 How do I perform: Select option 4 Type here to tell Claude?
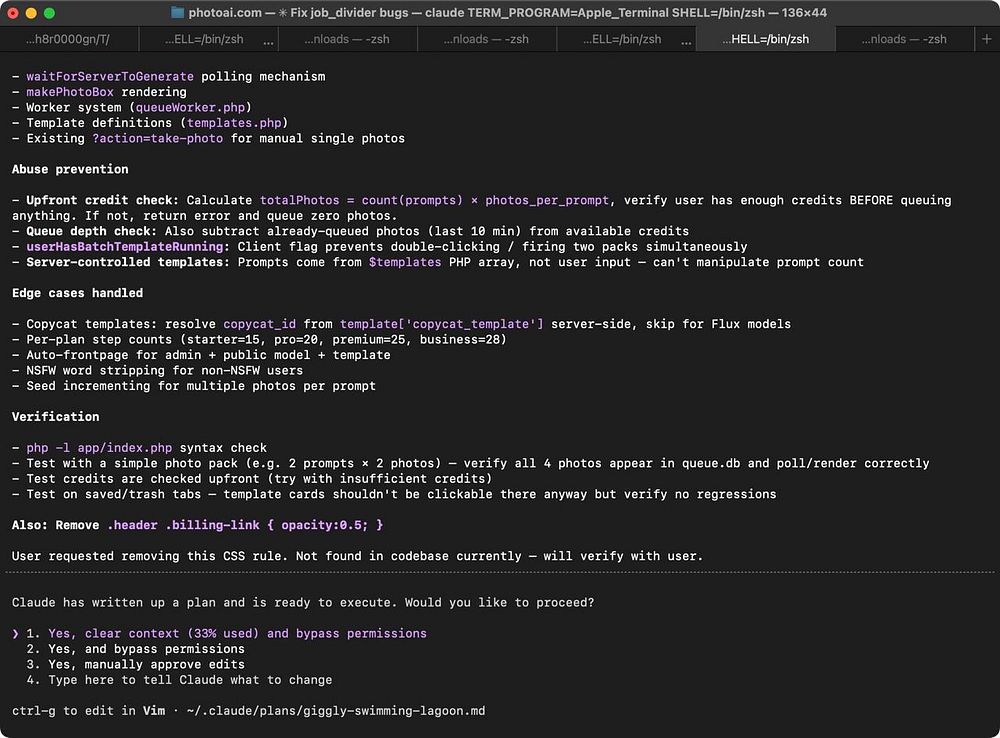(x=179, y=680)
